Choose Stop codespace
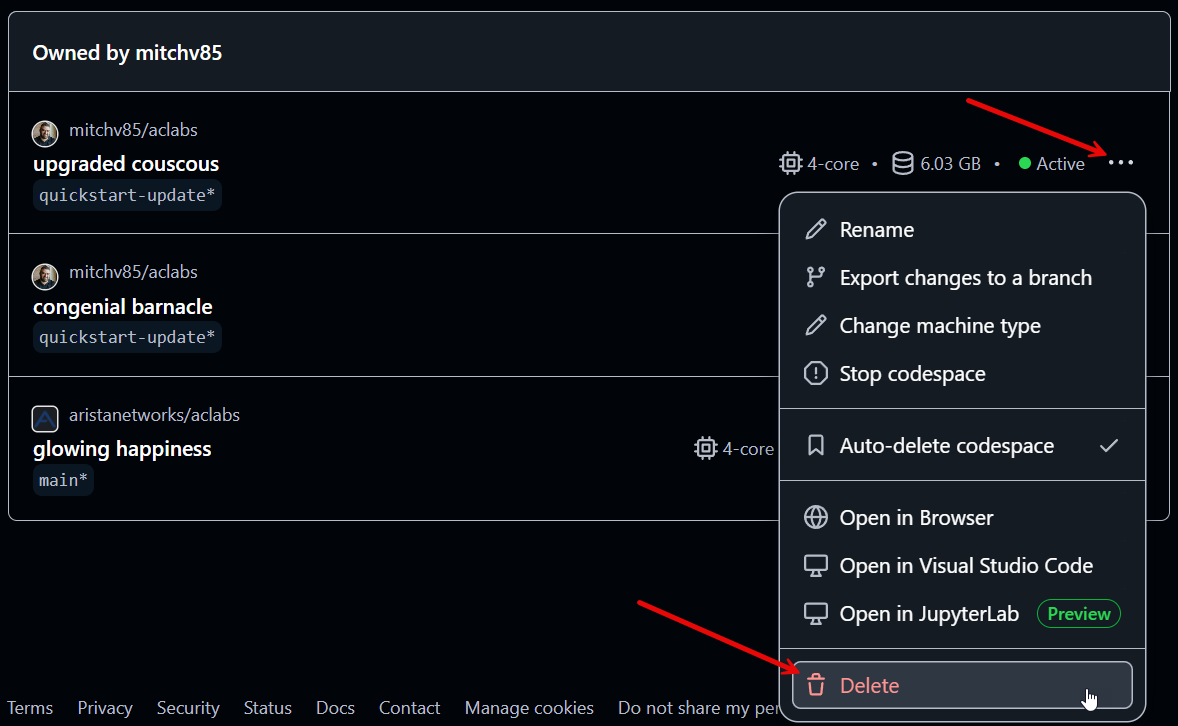The height and width of the screenshot is (726, 1178). pos(962,374)
